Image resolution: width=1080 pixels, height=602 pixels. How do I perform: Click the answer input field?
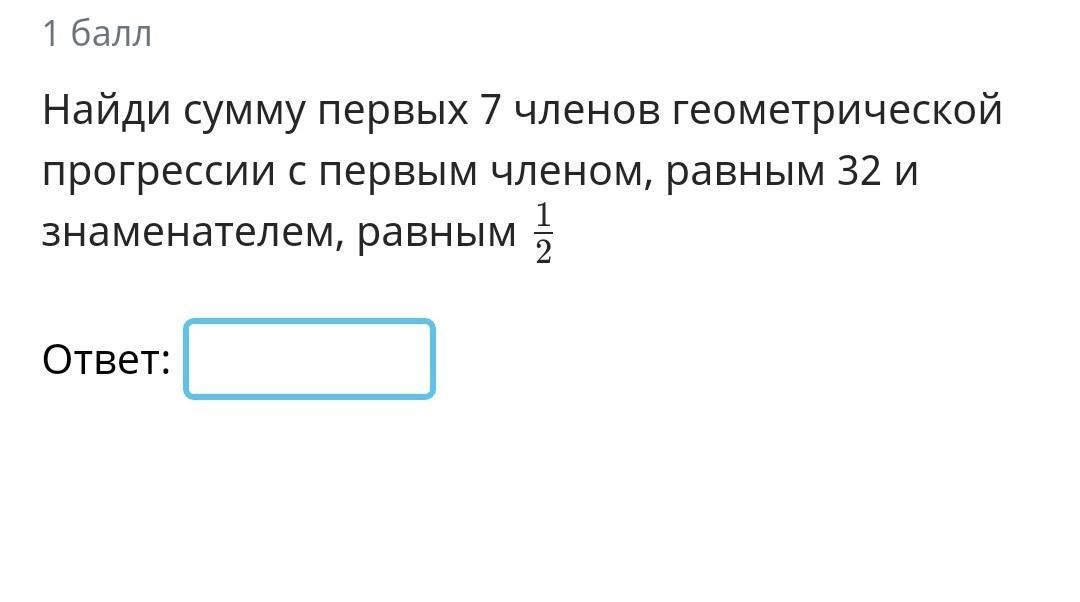tap(309, 359)
